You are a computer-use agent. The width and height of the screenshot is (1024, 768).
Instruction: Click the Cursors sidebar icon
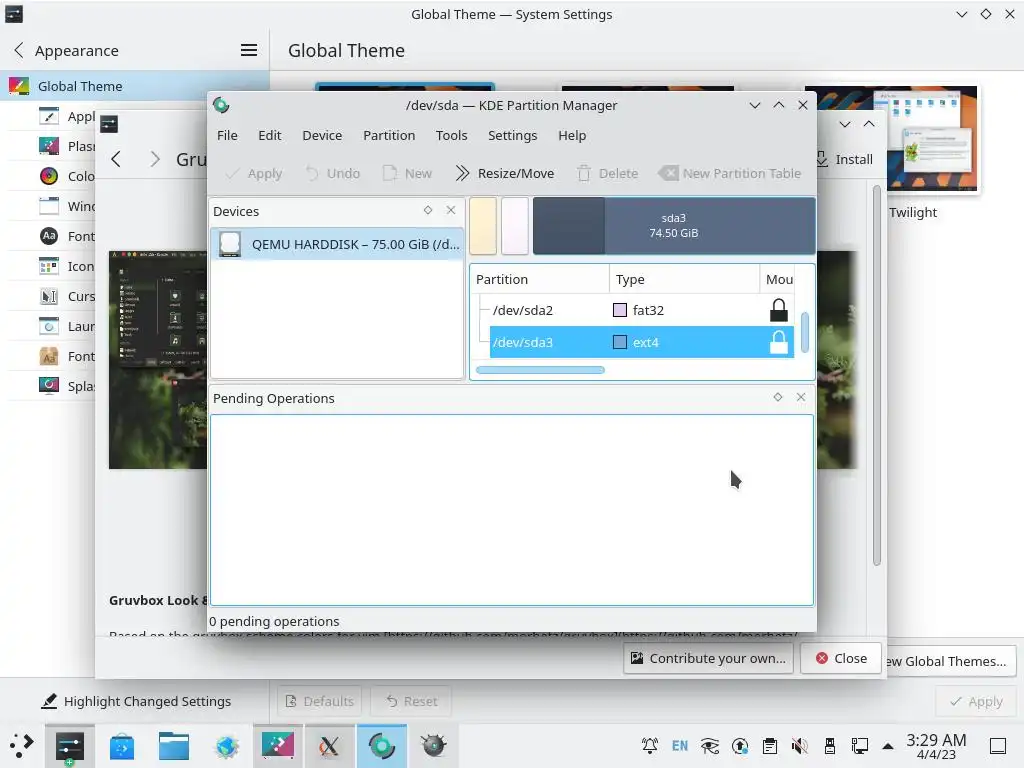(49, 296)
